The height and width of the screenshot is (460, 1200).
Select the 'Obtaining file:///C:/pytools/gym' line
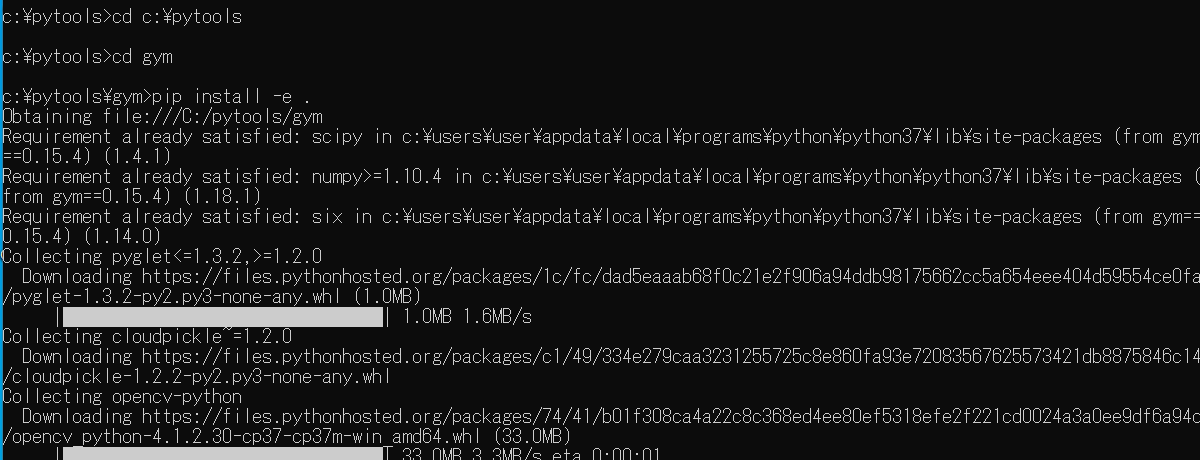(x=162, y=117)
